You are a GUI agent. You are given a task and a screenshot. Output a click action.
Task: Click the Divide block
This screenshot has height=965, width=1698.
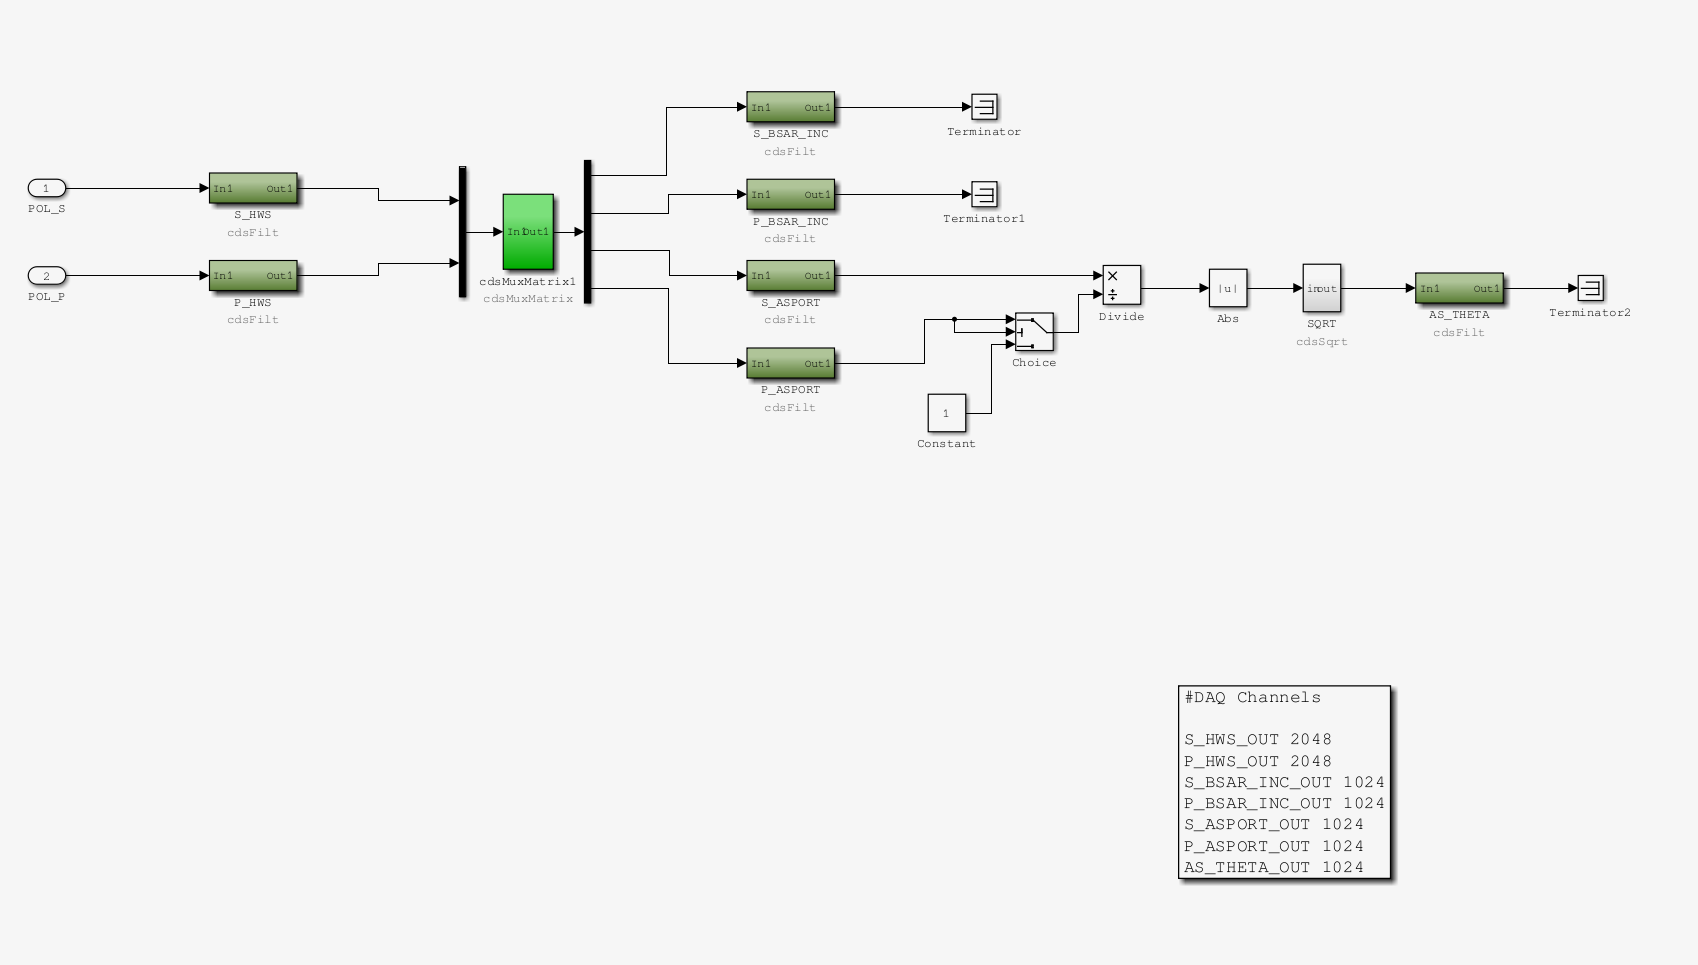(1121, 285)
